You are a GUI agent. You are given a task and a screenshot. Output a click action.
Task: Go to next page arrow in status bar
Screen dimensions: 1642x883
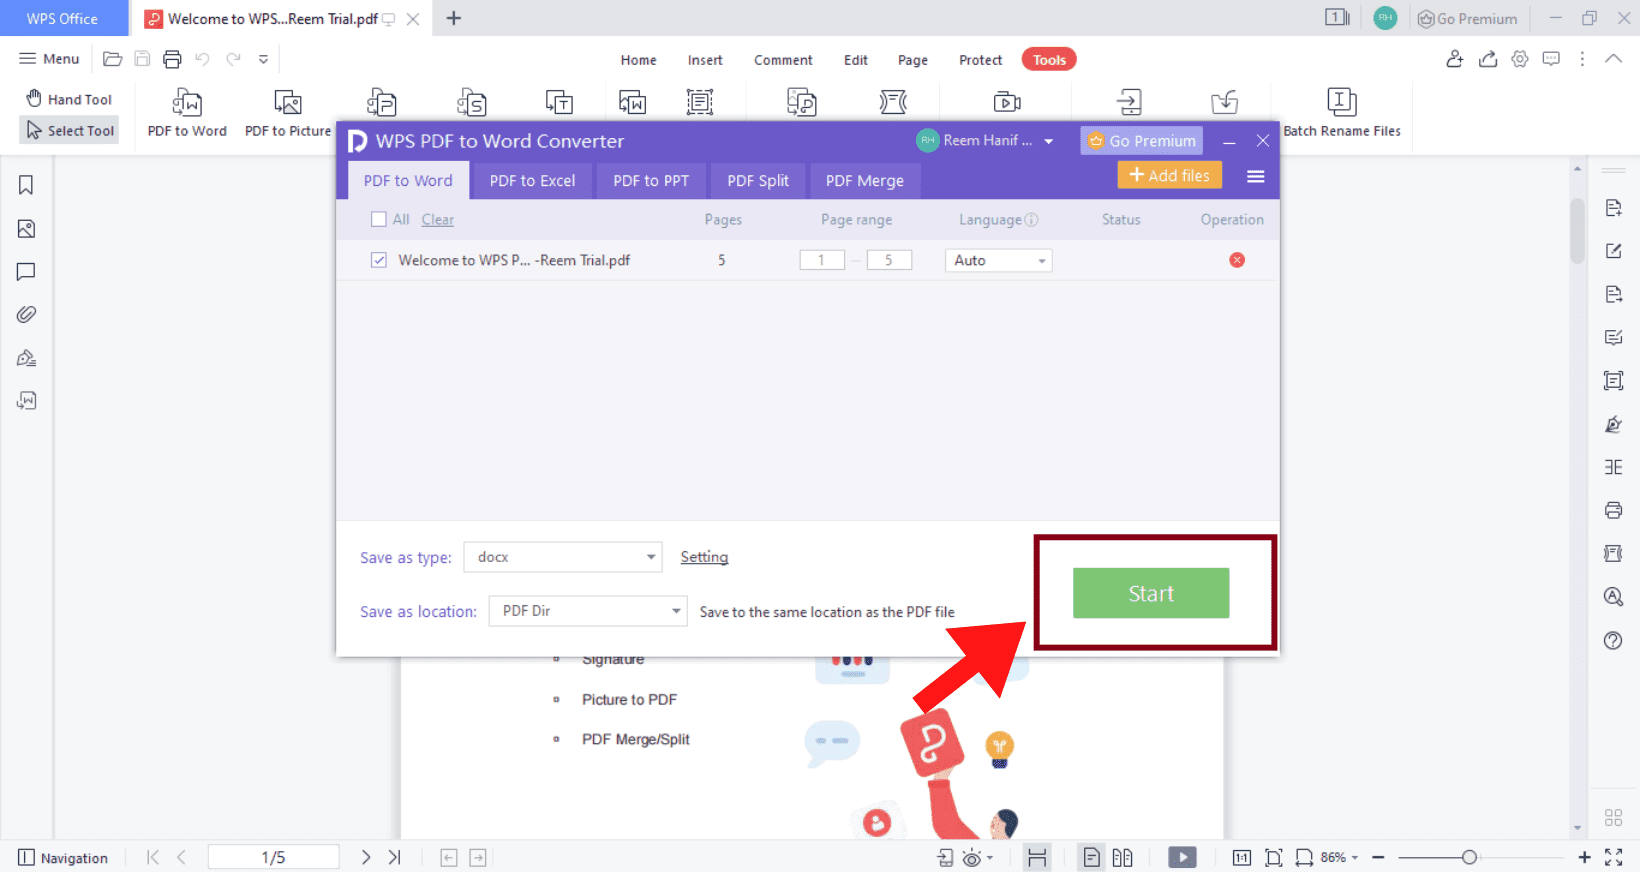click(x=366, y=859)
